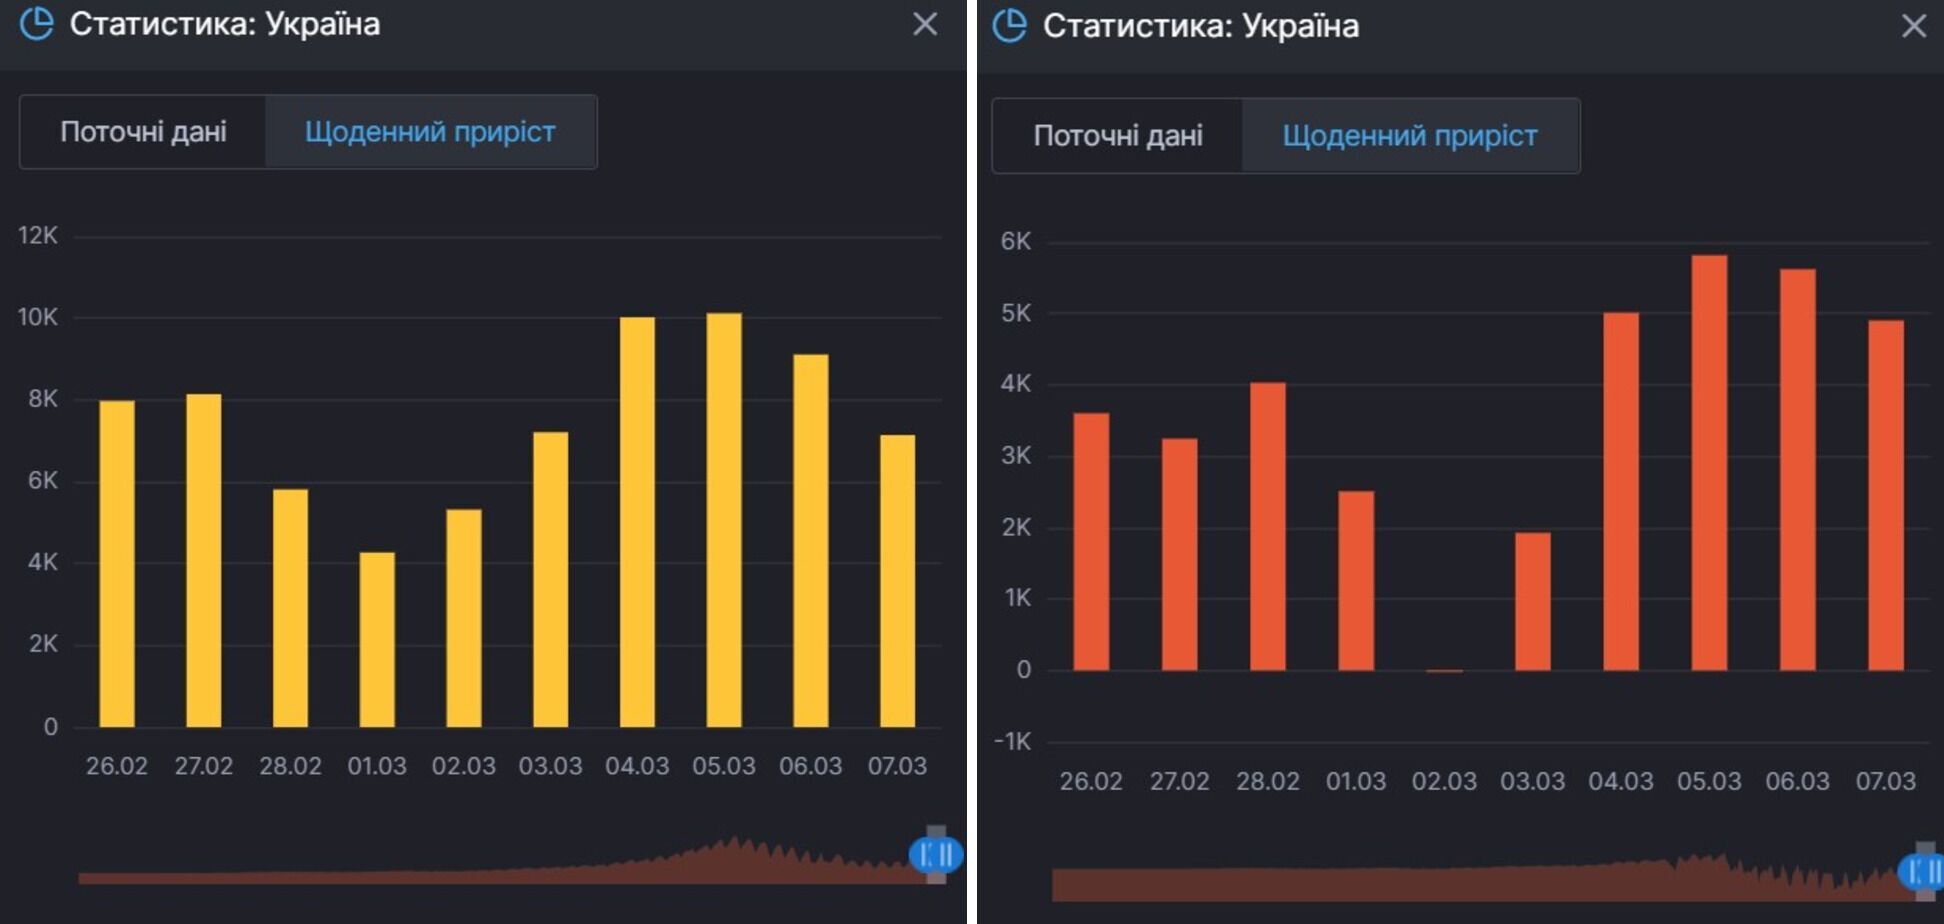
Task: Click the 12K axis label in the left chart
Action: coord(38,235)
